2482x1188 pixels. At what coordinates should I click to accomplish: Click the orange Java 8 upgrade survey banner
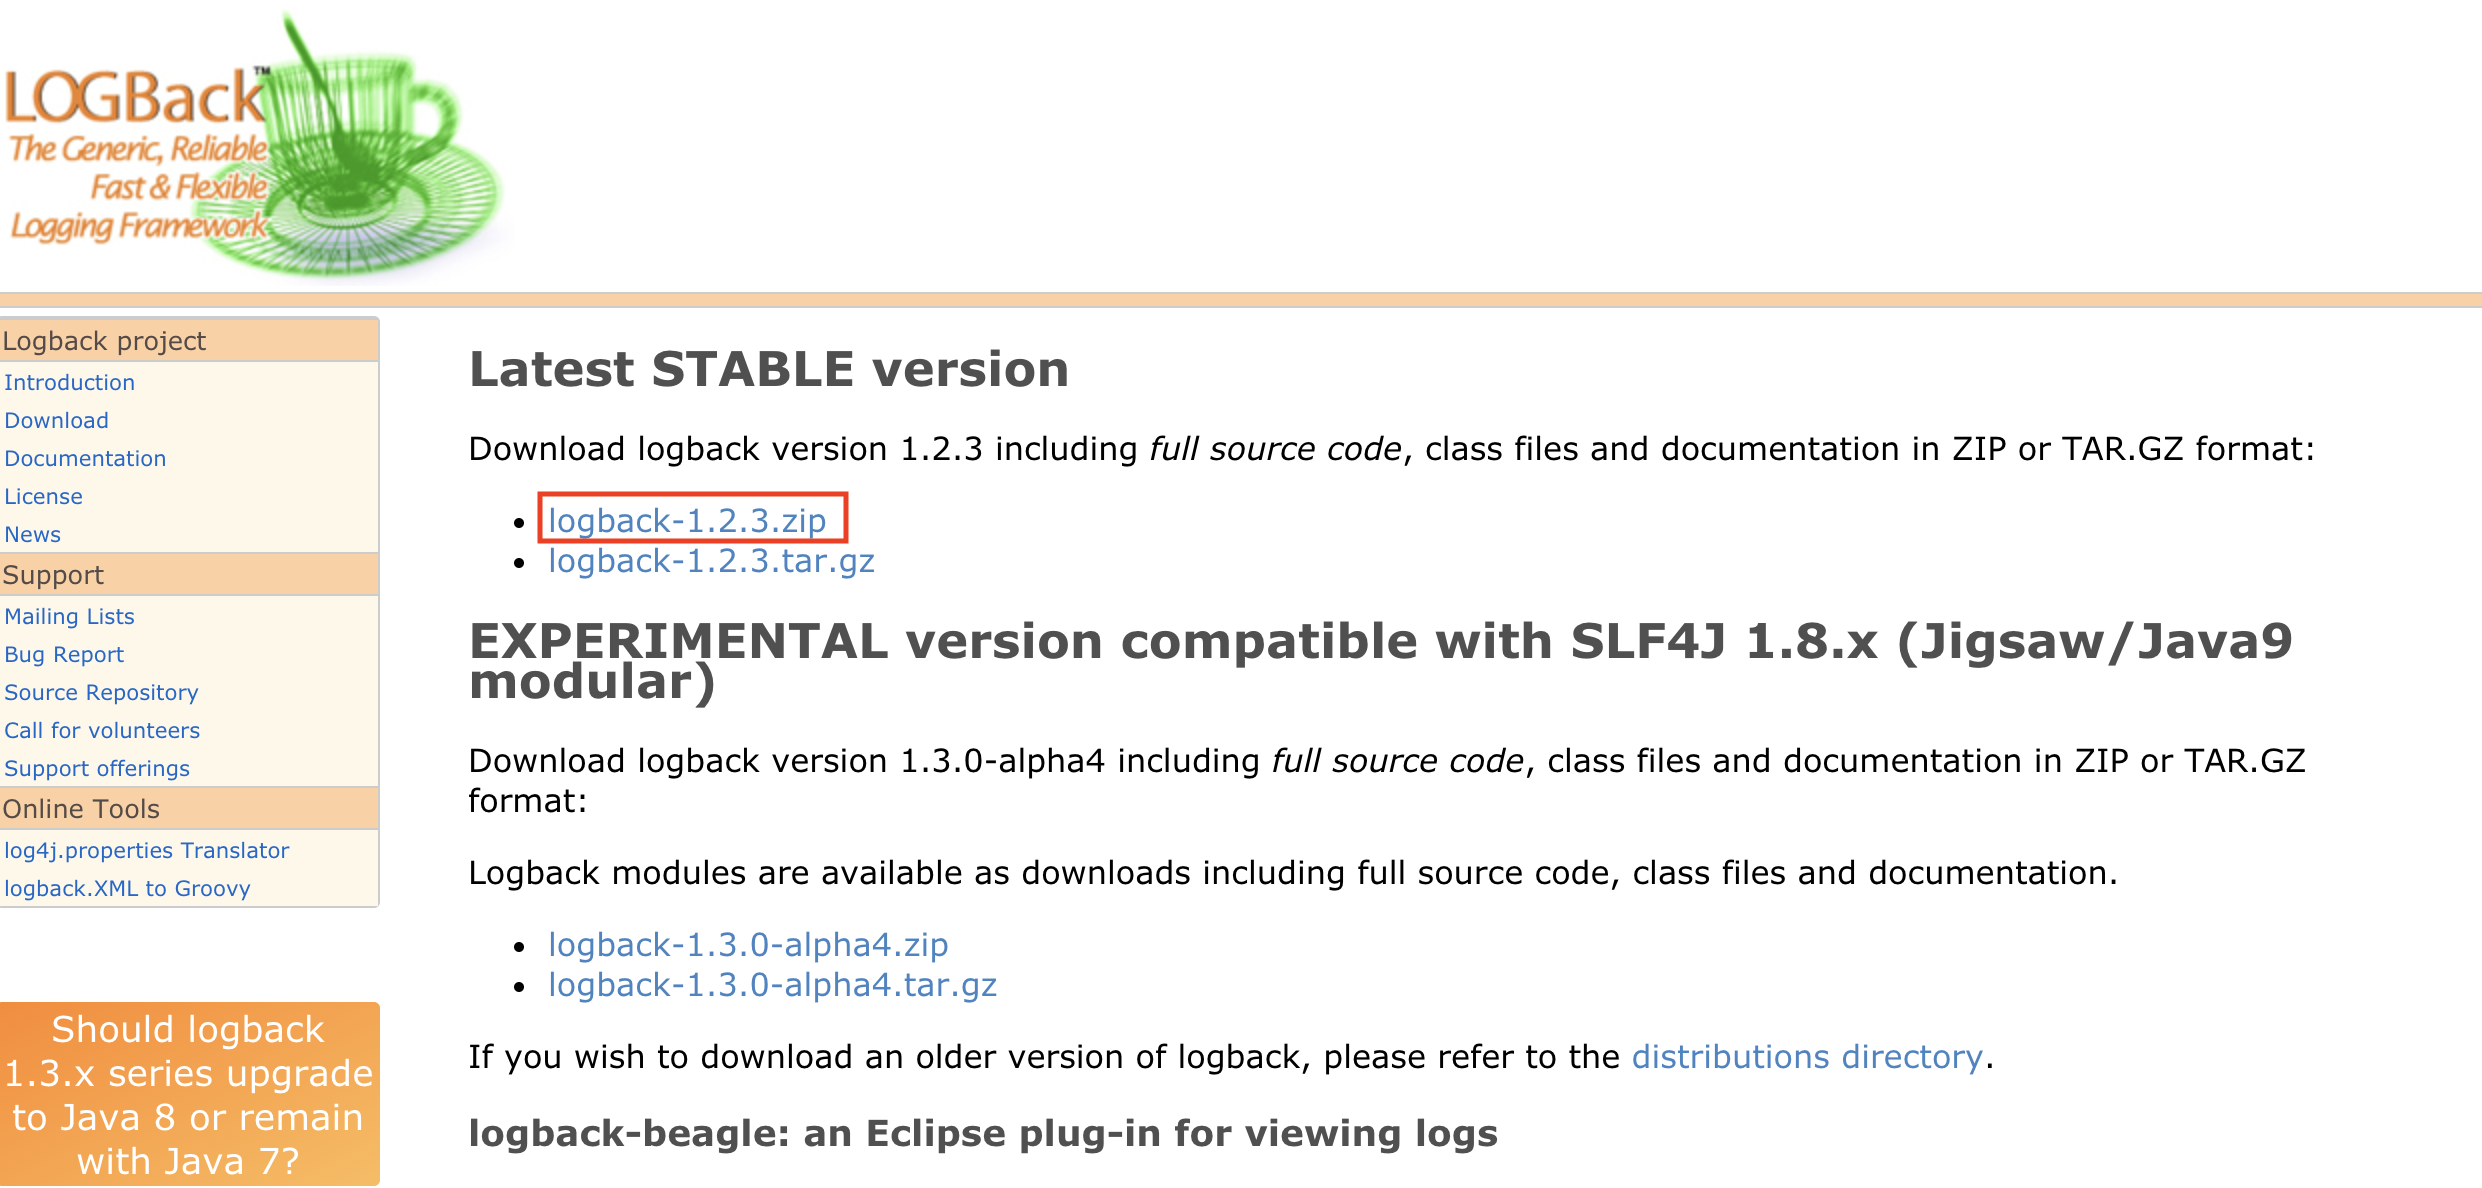189,1095
